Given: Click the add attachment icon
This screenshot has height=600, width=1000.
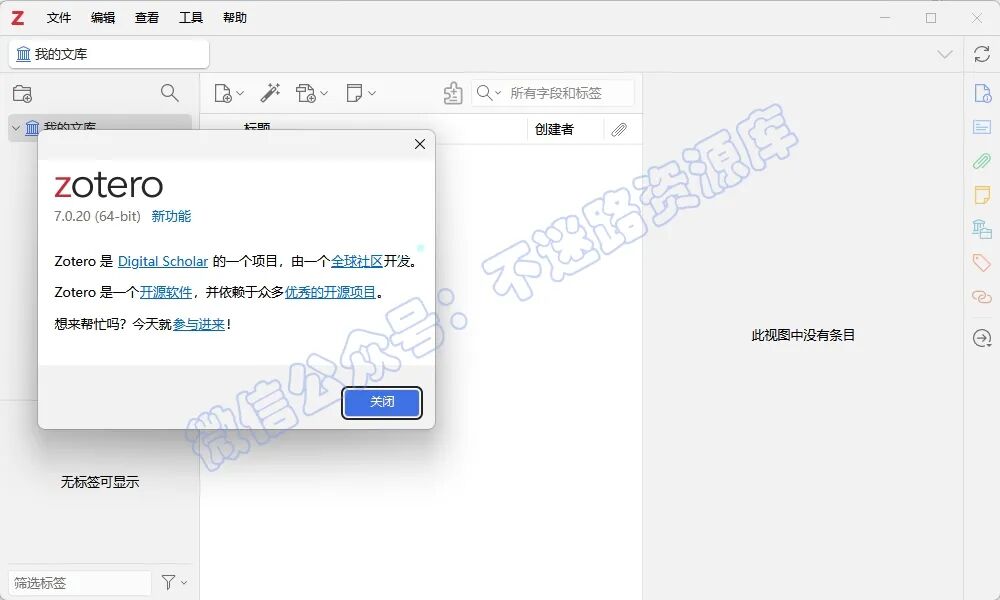Looking at the screenshot, I should [306, 93].
